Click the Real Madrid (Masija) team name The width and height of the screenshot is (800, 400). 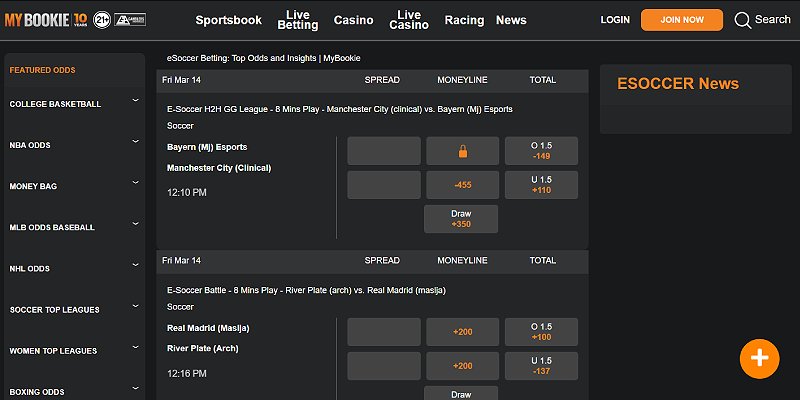pos(208,328)
